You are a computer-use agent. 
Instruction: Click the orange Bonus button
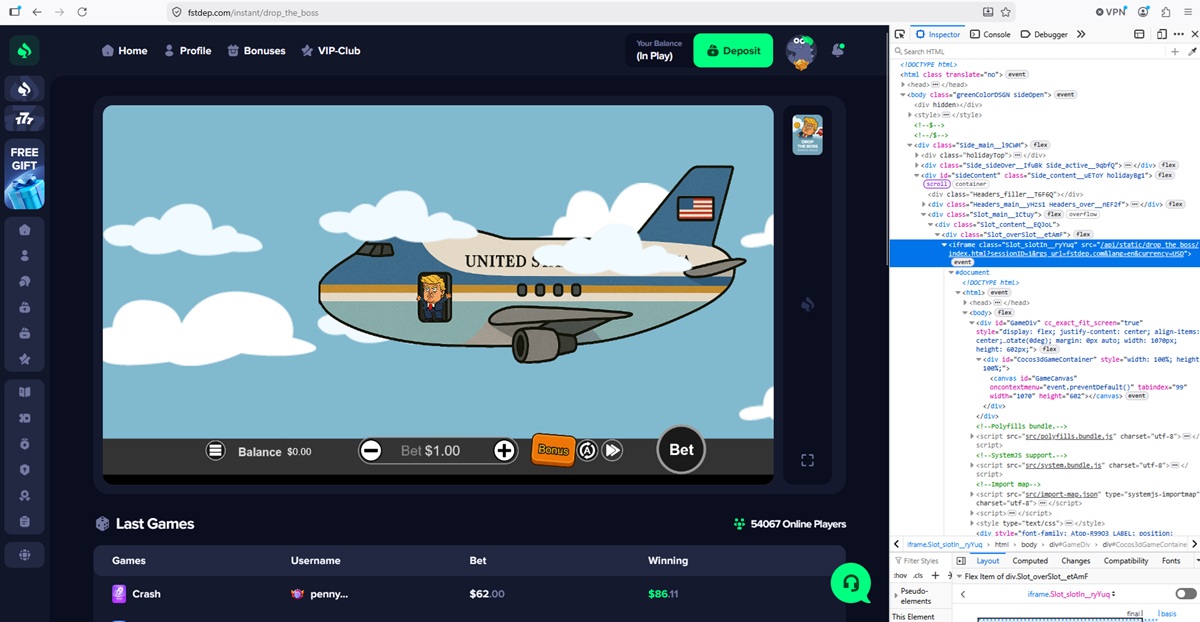click(x=553, y=450)
